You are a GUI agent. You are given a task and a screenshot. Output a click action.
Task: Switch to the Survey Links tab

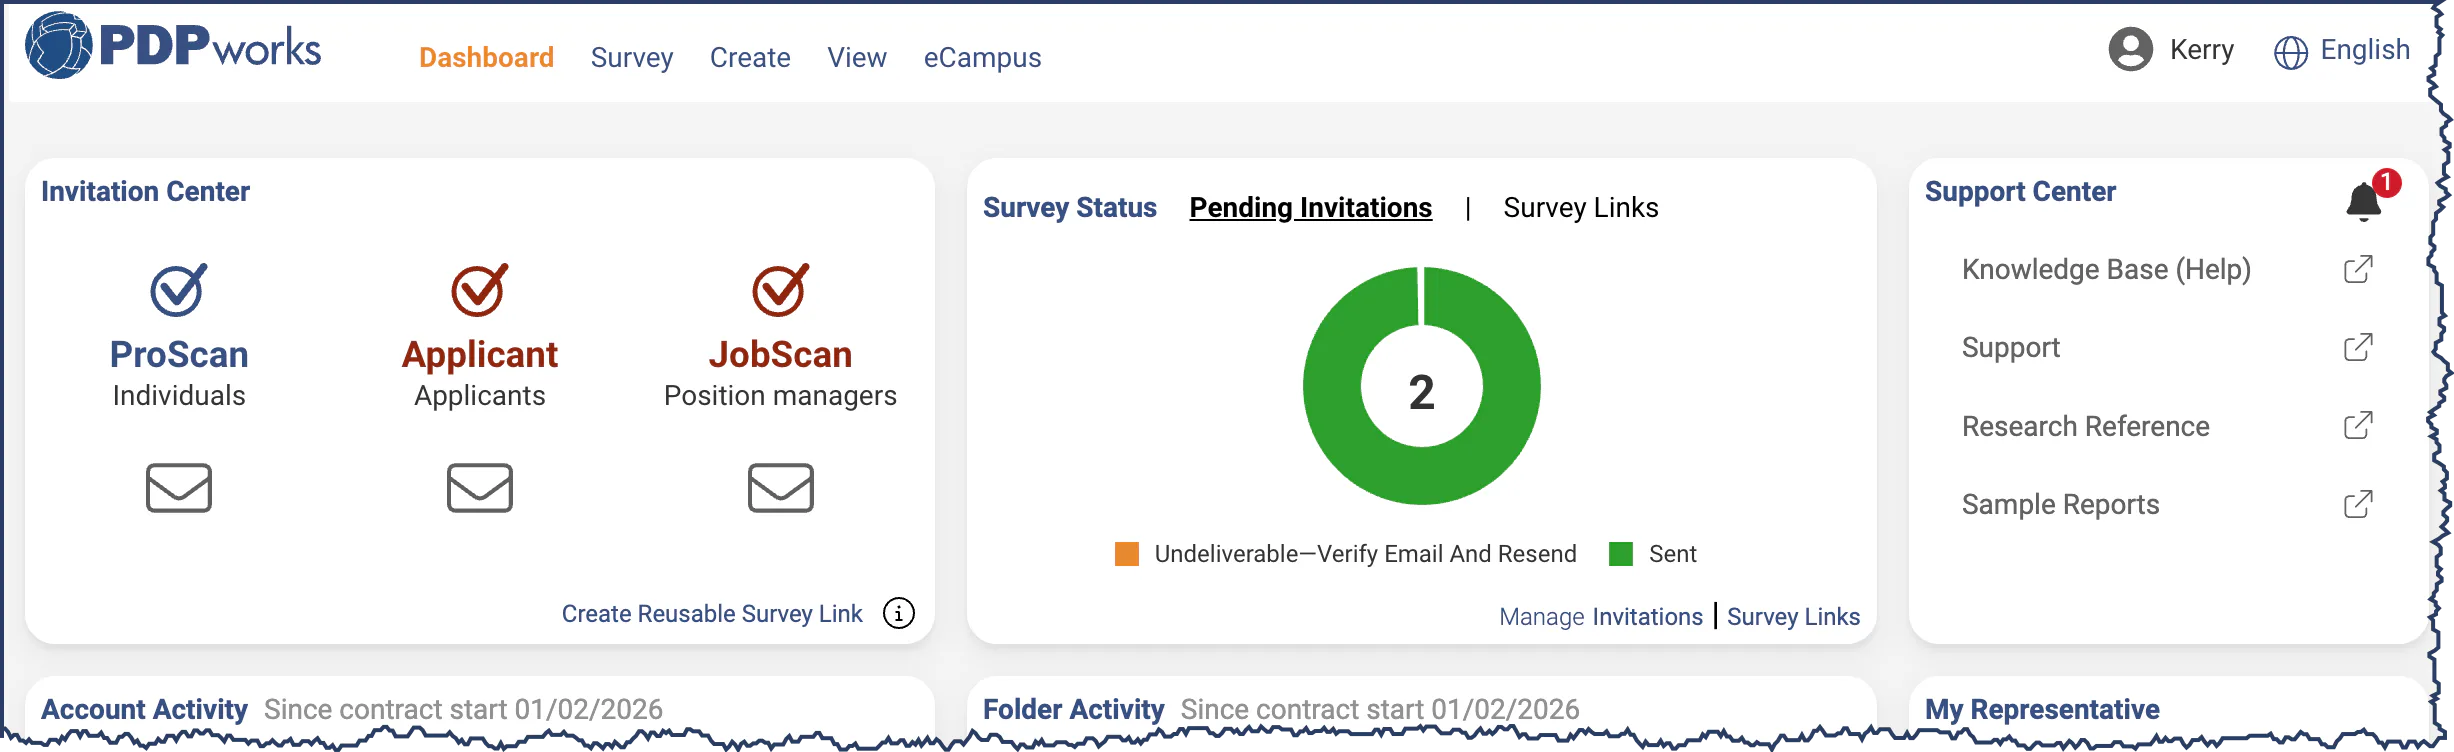click(1581, 208)
